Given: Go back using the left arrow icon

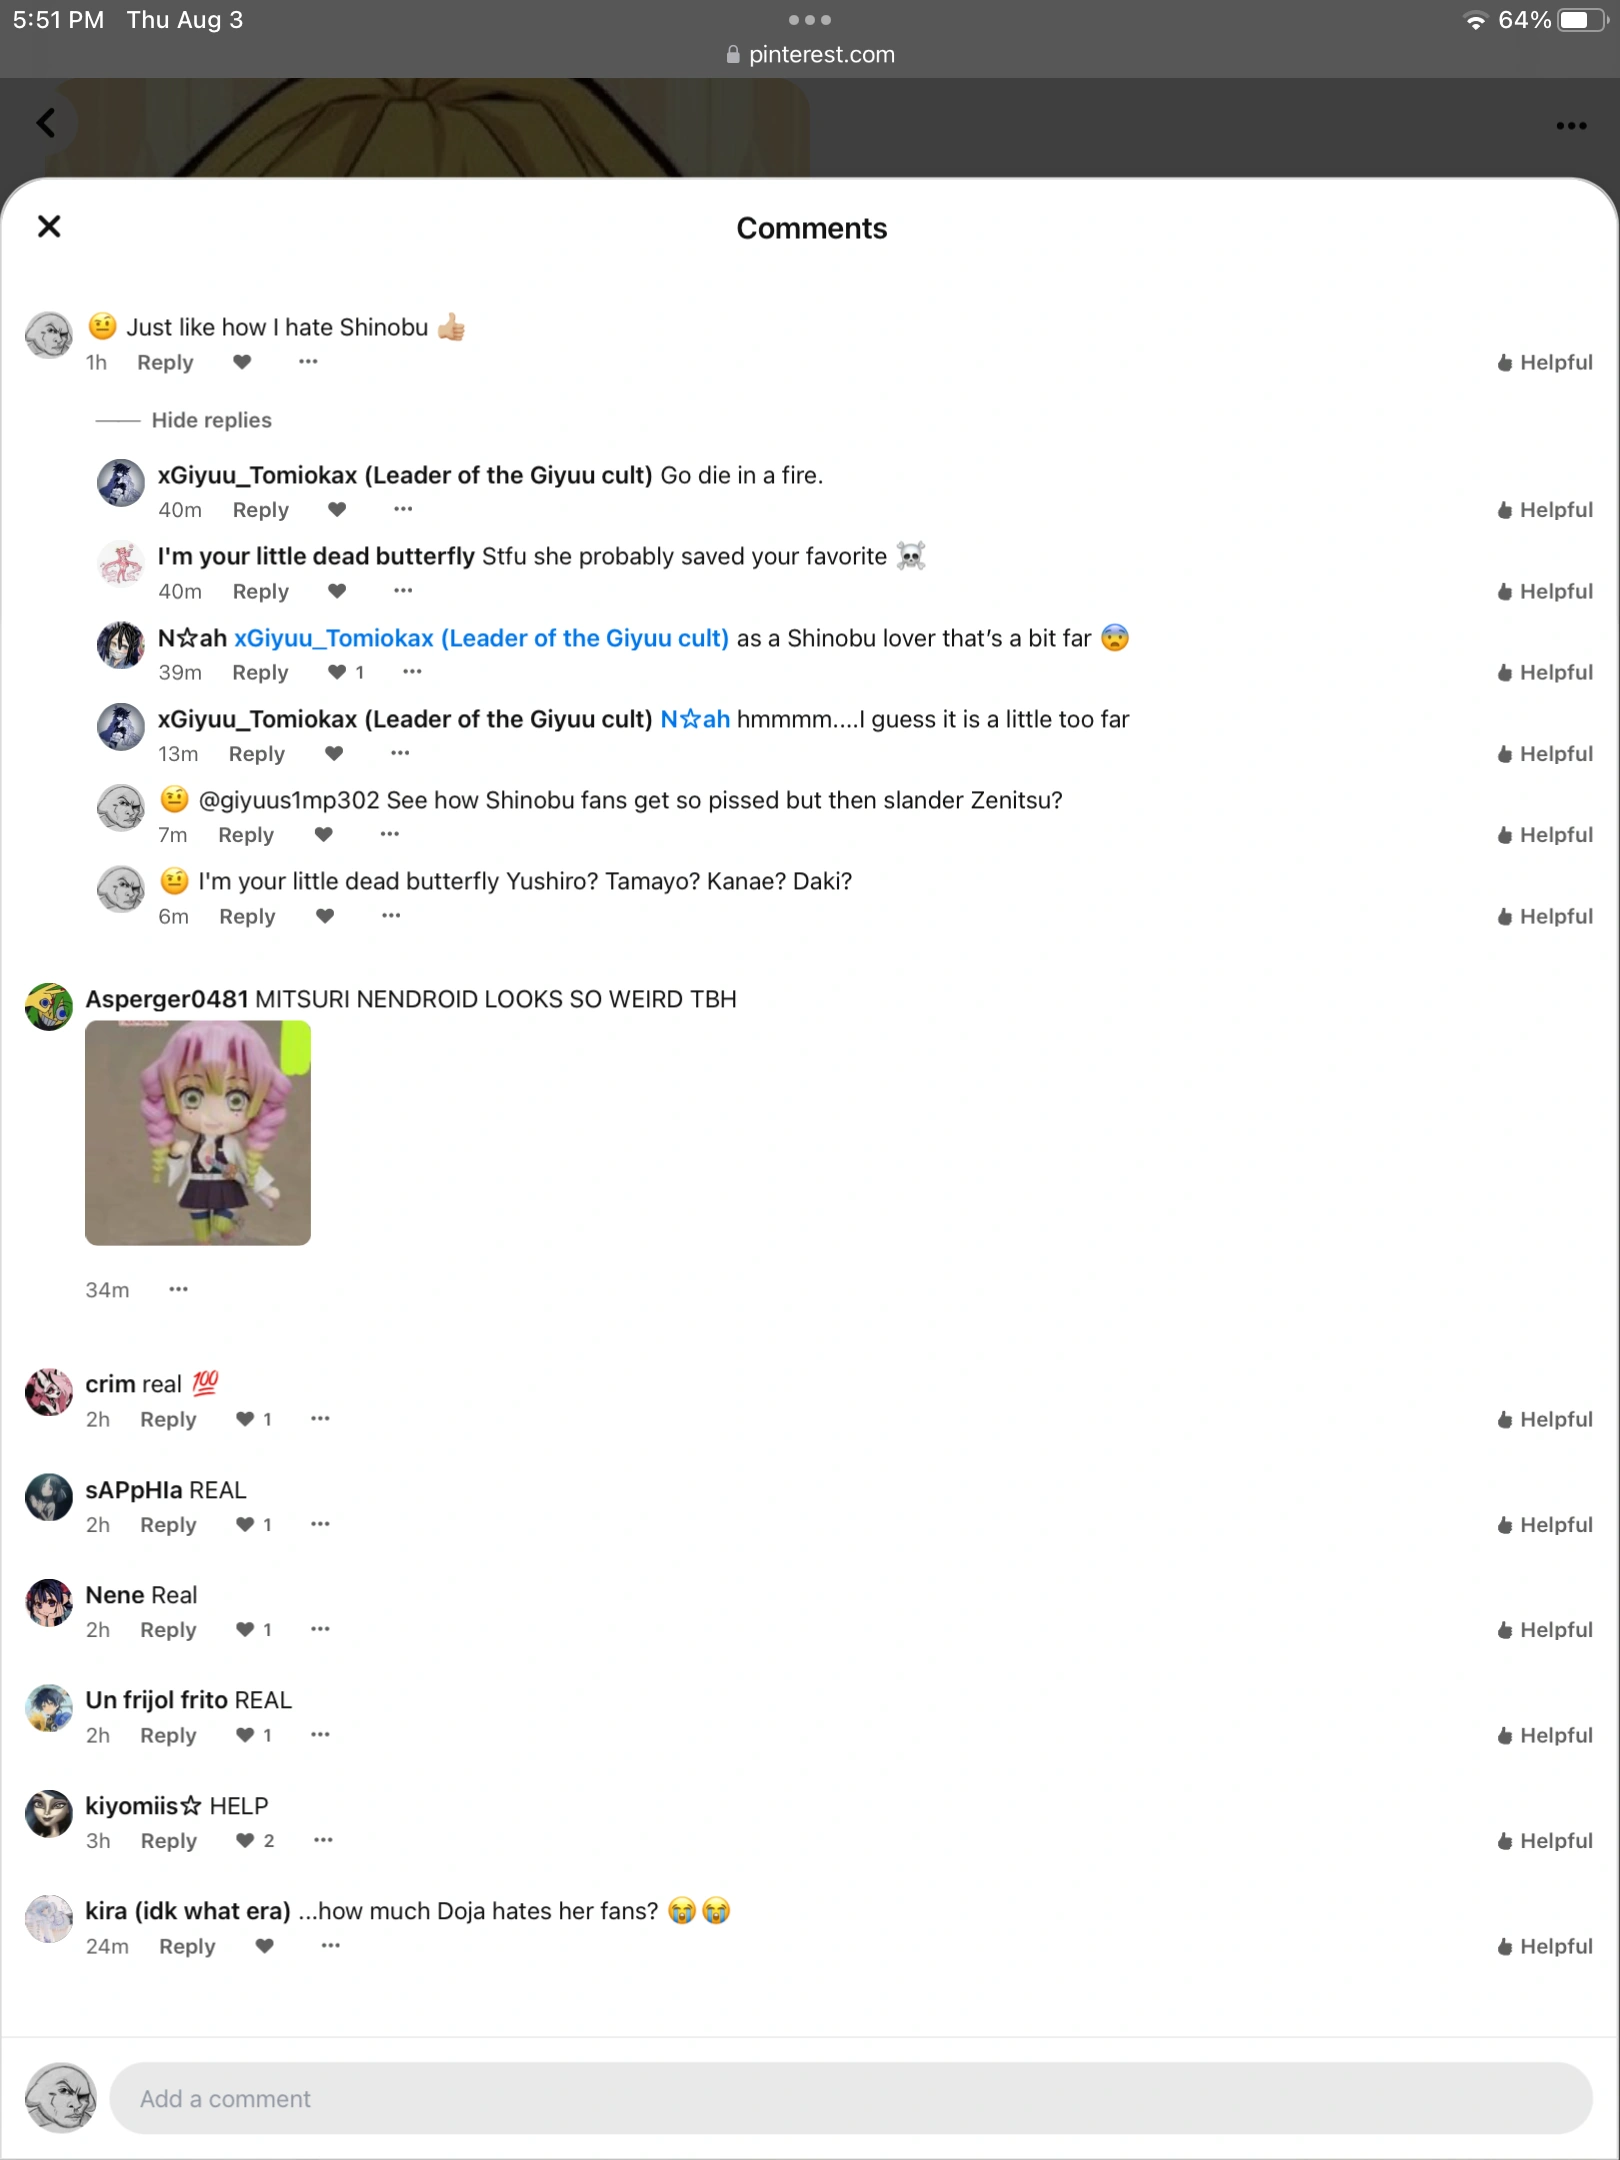Looking at the screenshot, I should (x=46, y=123).
